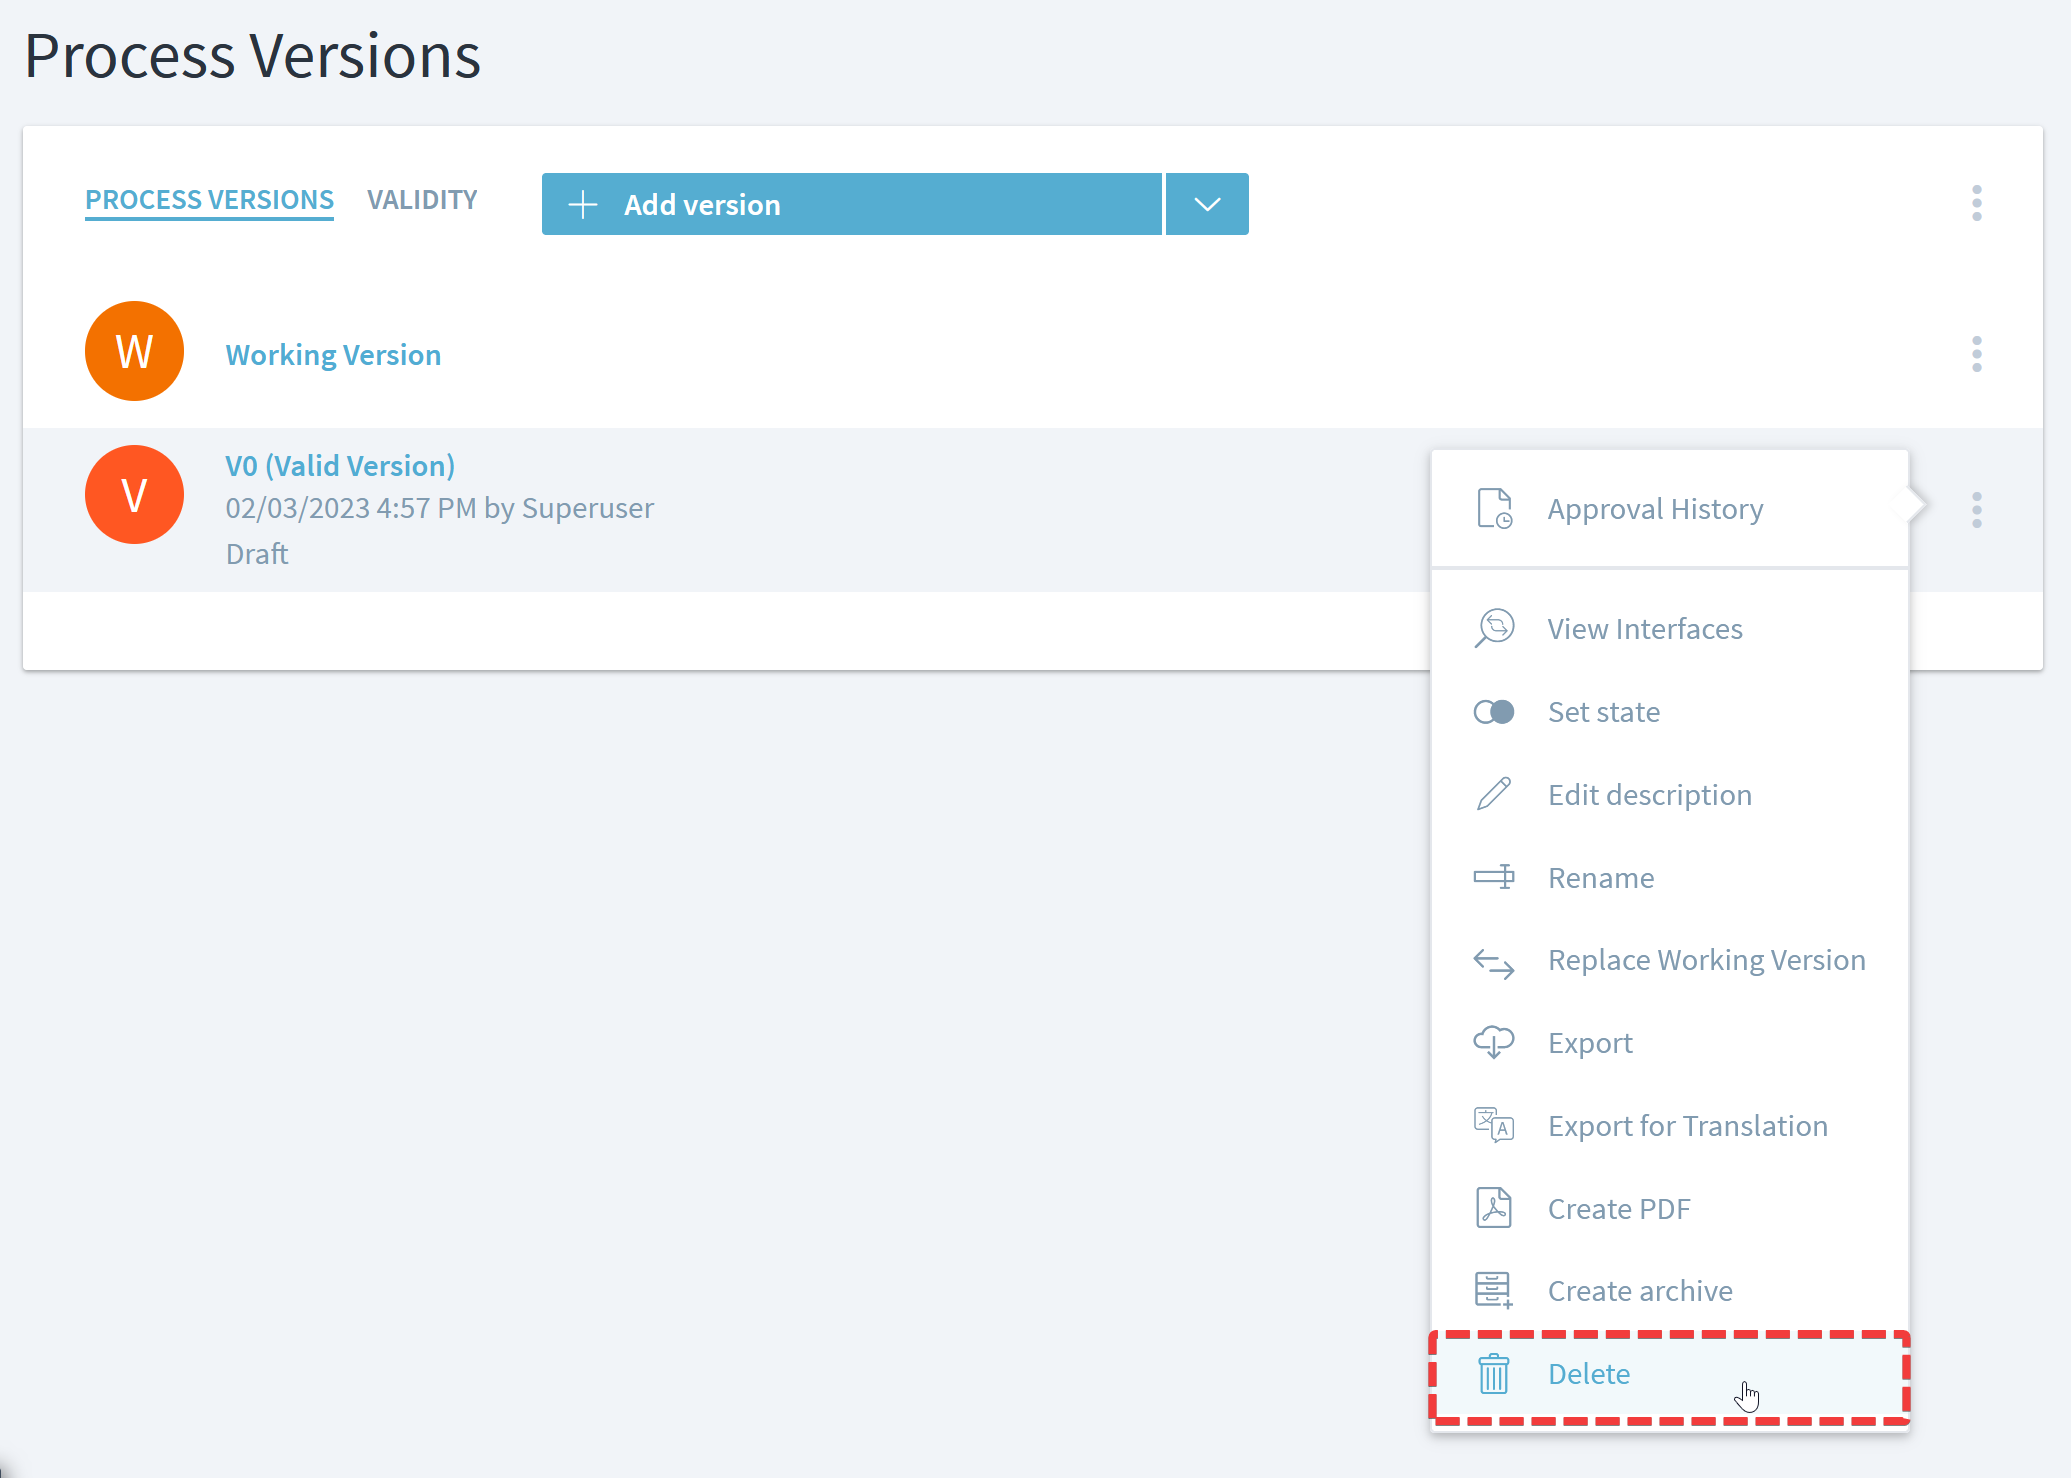Click the Delete trash can icon
This screenshot has height=1478, width=2071.
point(1494,1374)
